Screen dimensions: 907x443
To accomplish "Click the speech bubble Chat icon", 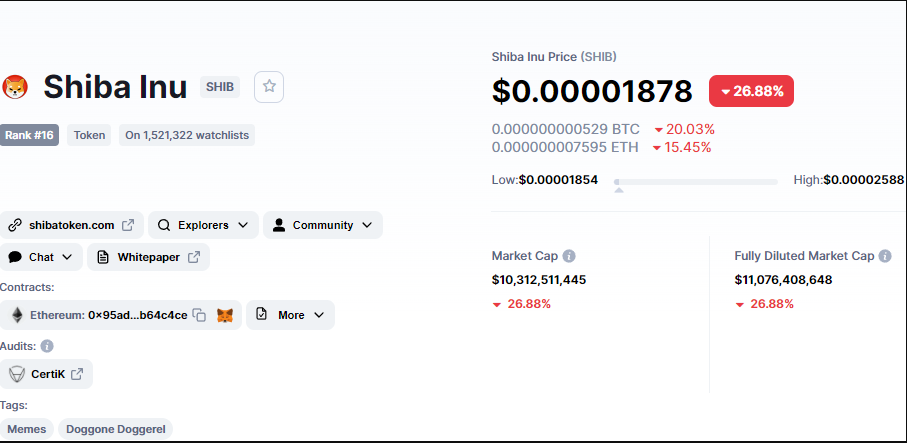I will [x=15, y=257].
